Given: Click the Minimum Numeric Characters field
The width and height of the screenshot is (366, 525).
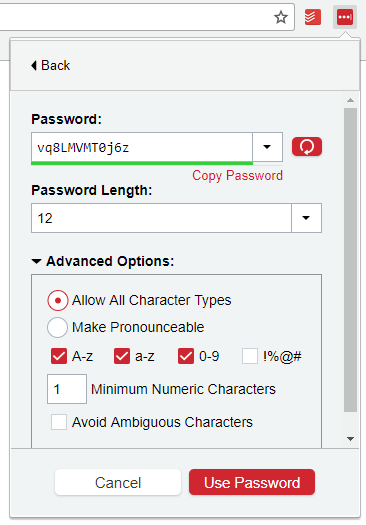Looking at the screenshot, I should click(67, 389).
